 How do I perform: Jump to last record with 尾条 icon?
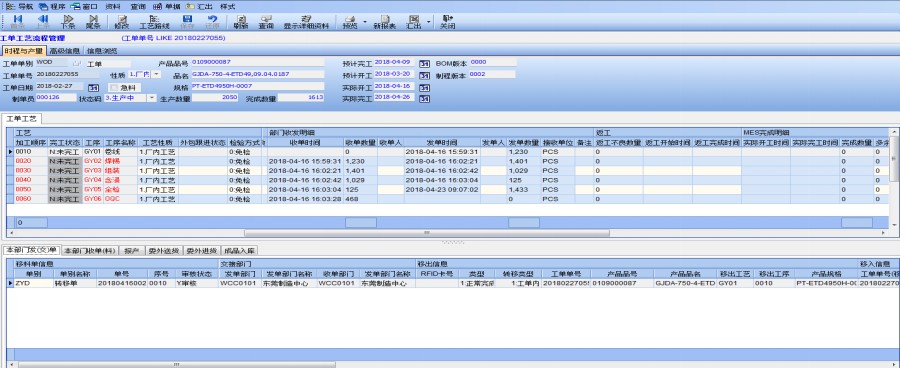pos(93,22)
